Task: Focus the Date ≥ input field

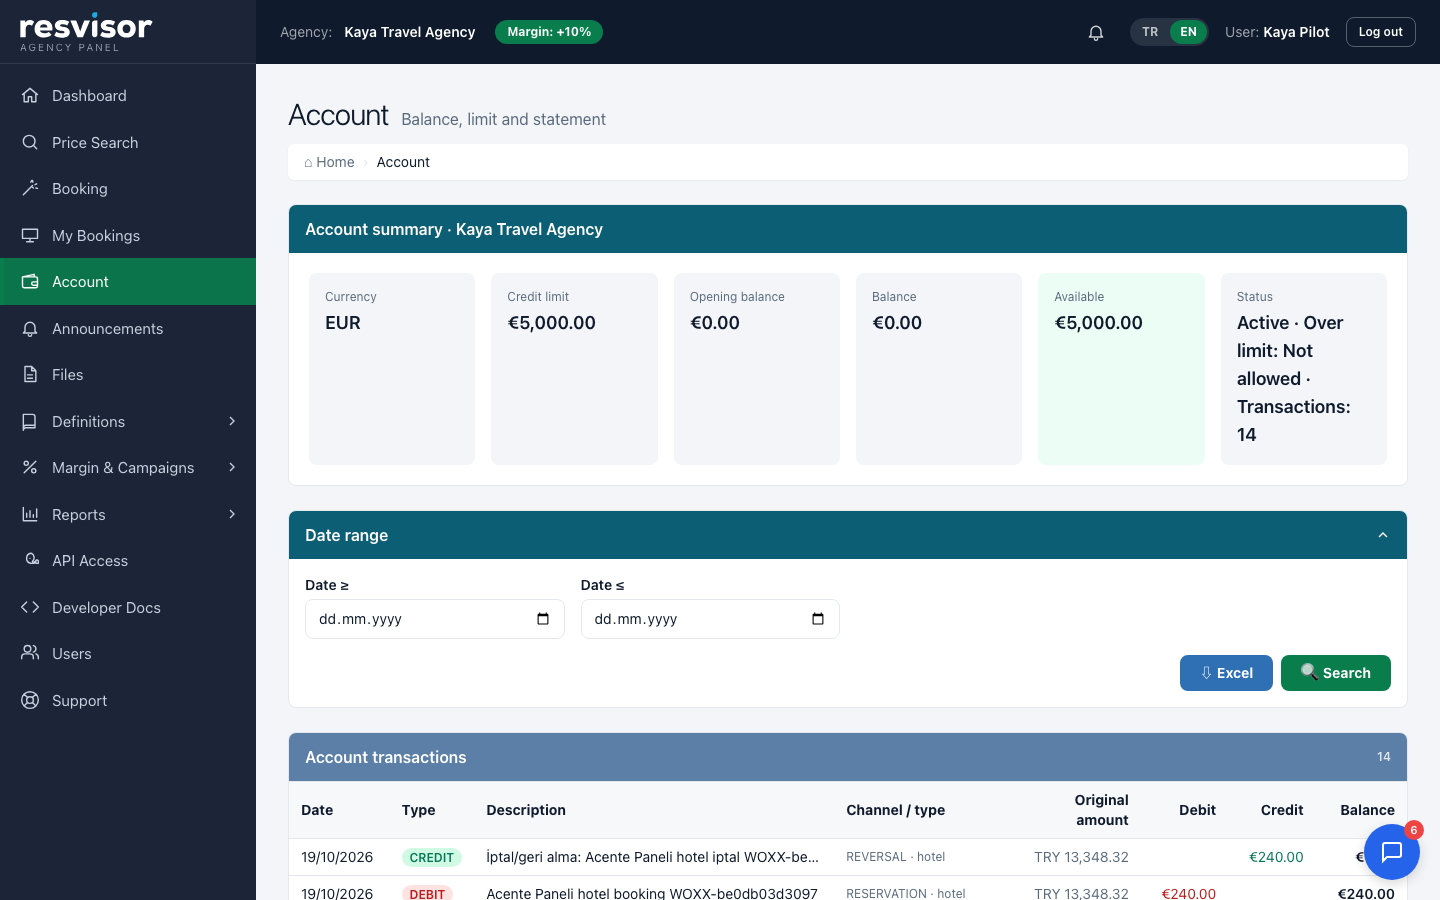Action: pos(434,619)
